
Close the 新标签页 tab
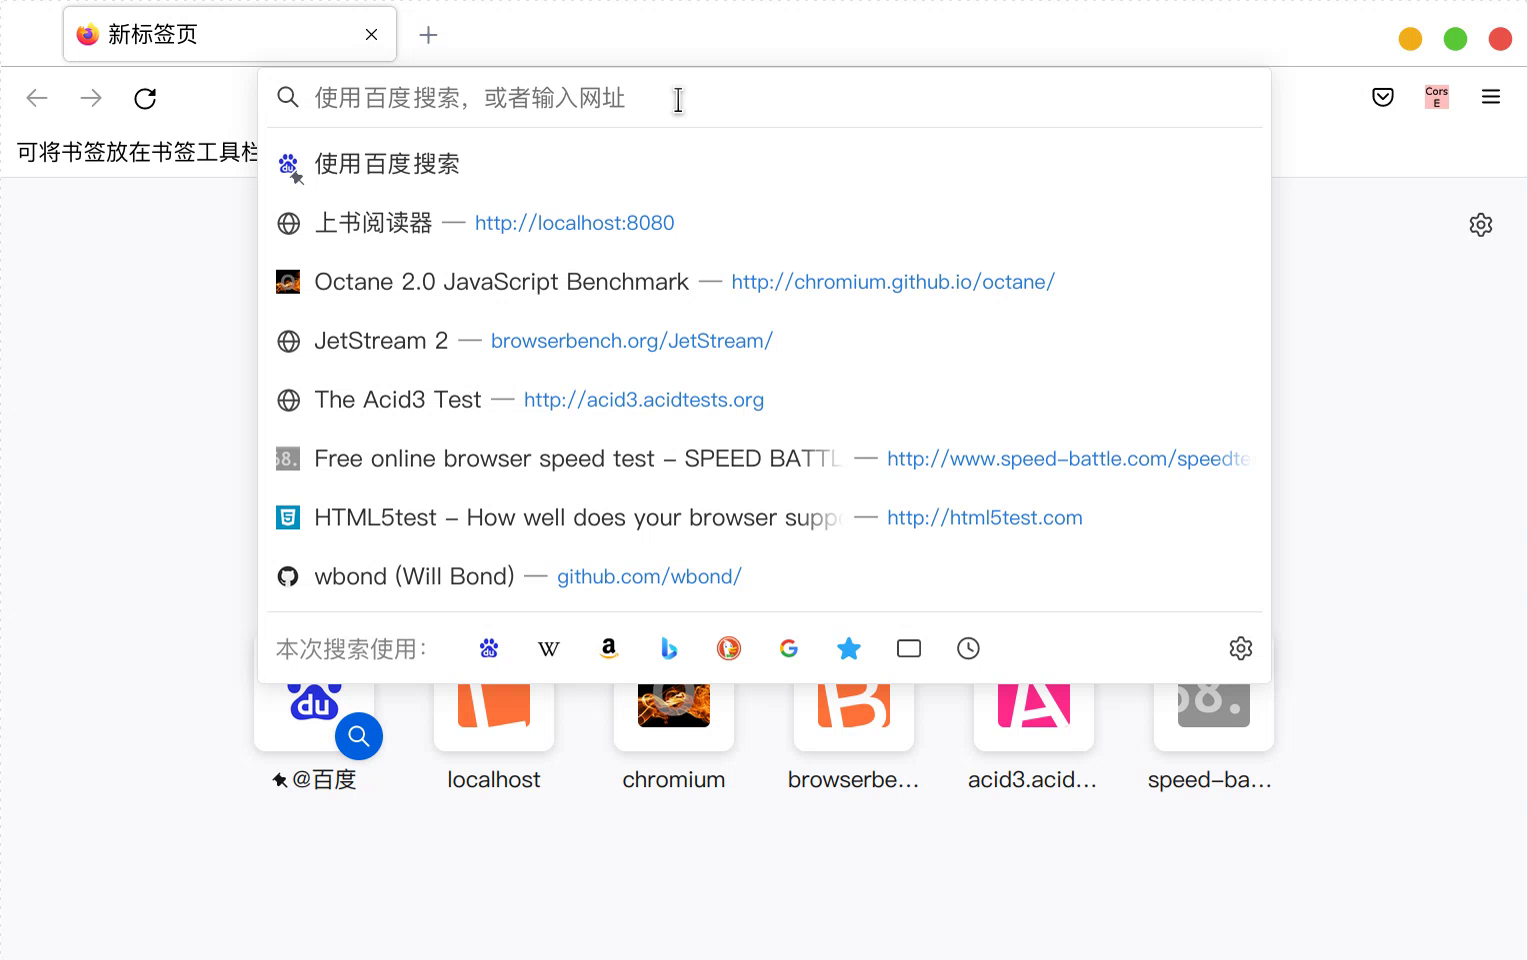[372, 35]
